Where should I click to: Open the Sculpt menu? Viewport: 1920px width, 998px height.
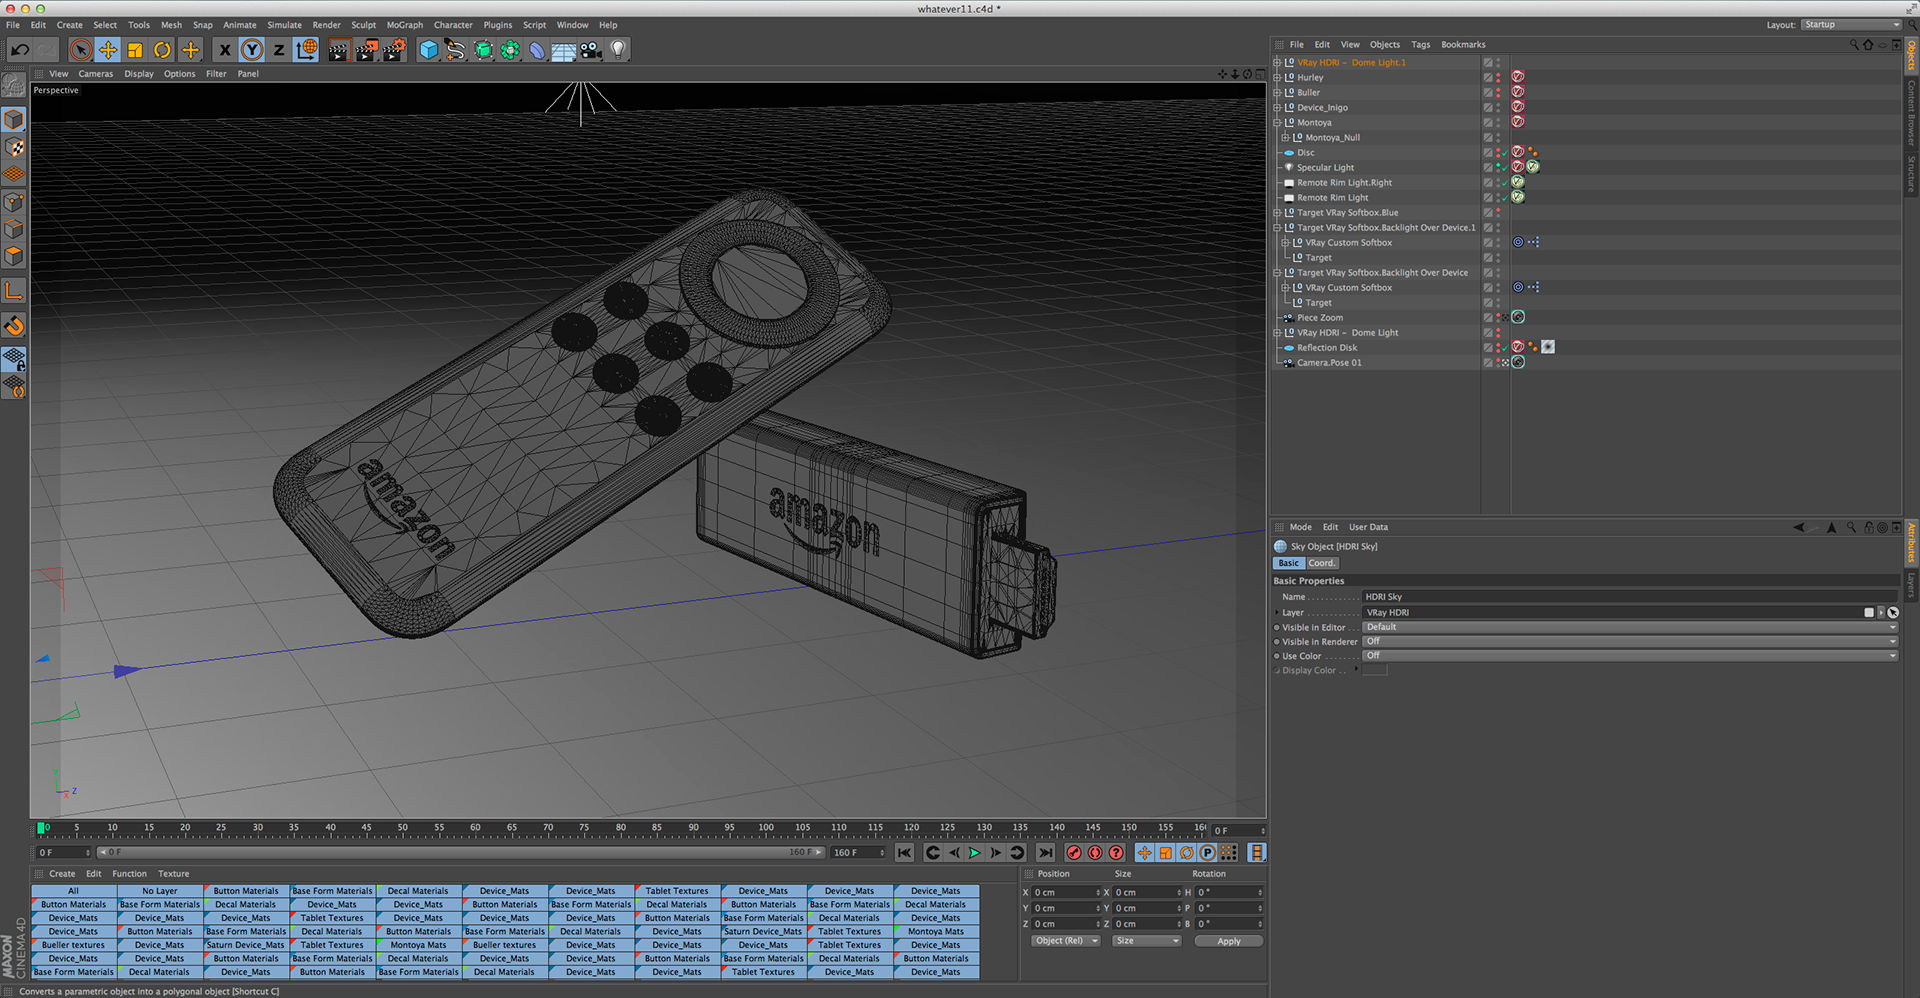tap(363, 25)
